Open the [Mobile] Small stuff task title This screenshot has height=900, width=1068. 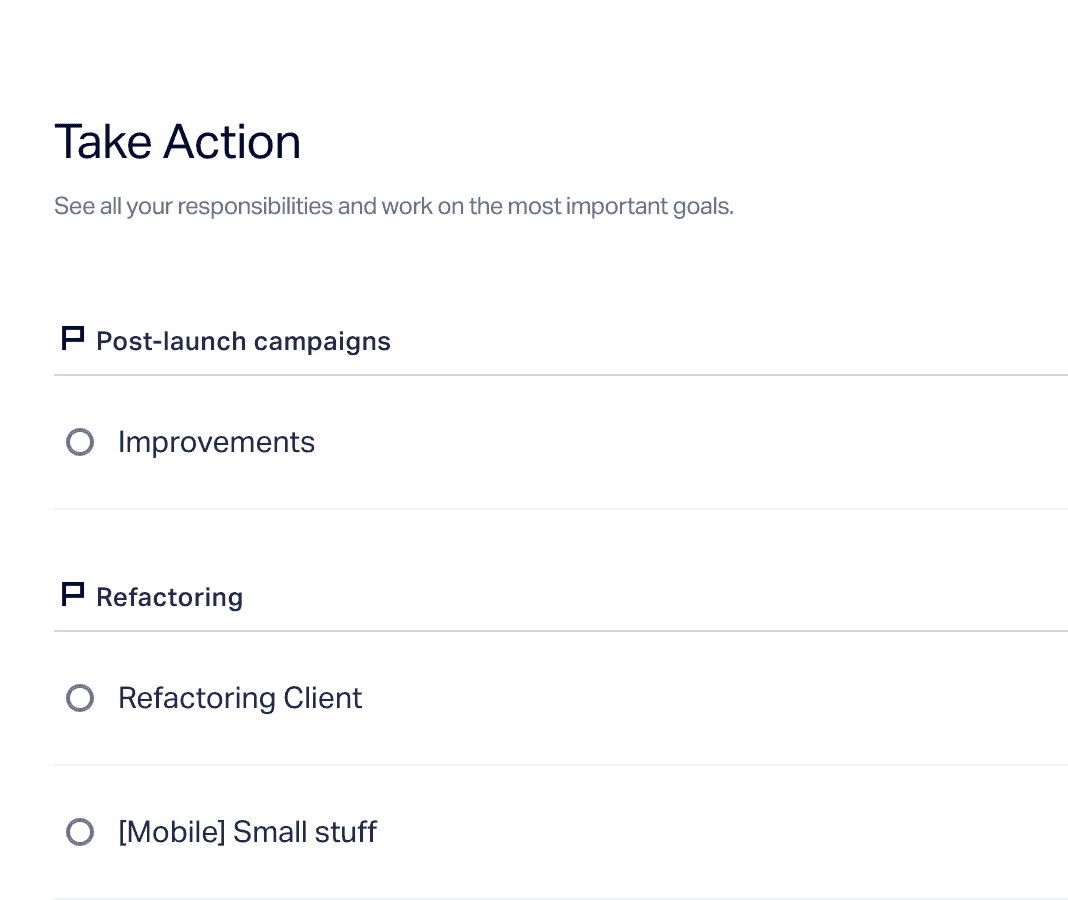click(247, 832)
